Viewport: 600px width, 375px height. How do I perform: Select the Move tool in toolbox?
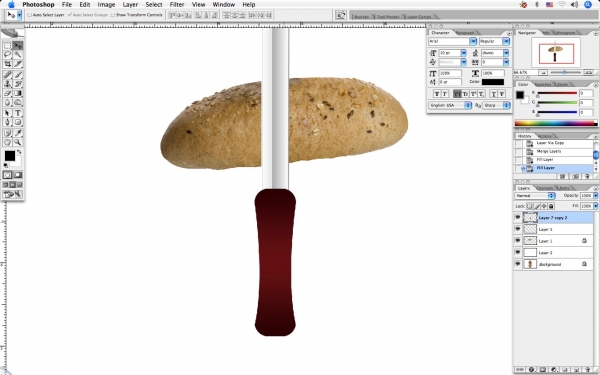pyautogui.click(x=18, y=46)
